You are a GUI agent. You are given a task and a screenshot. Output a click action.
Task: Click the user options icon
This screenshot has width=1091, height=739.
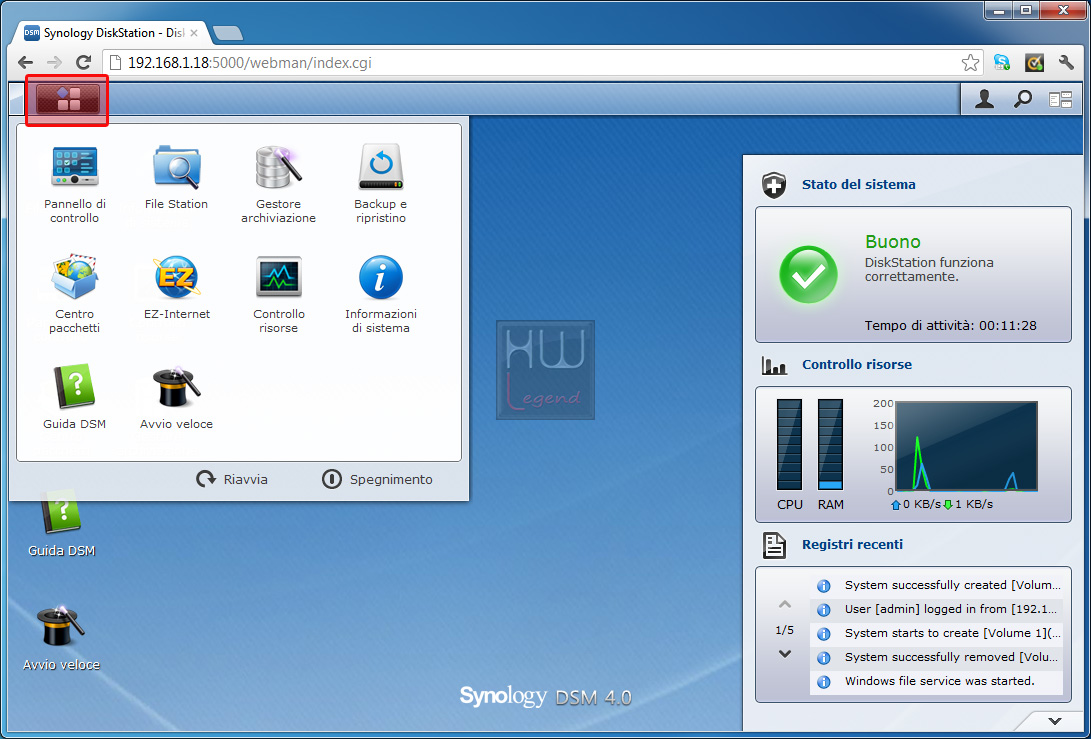pos(984,100)
